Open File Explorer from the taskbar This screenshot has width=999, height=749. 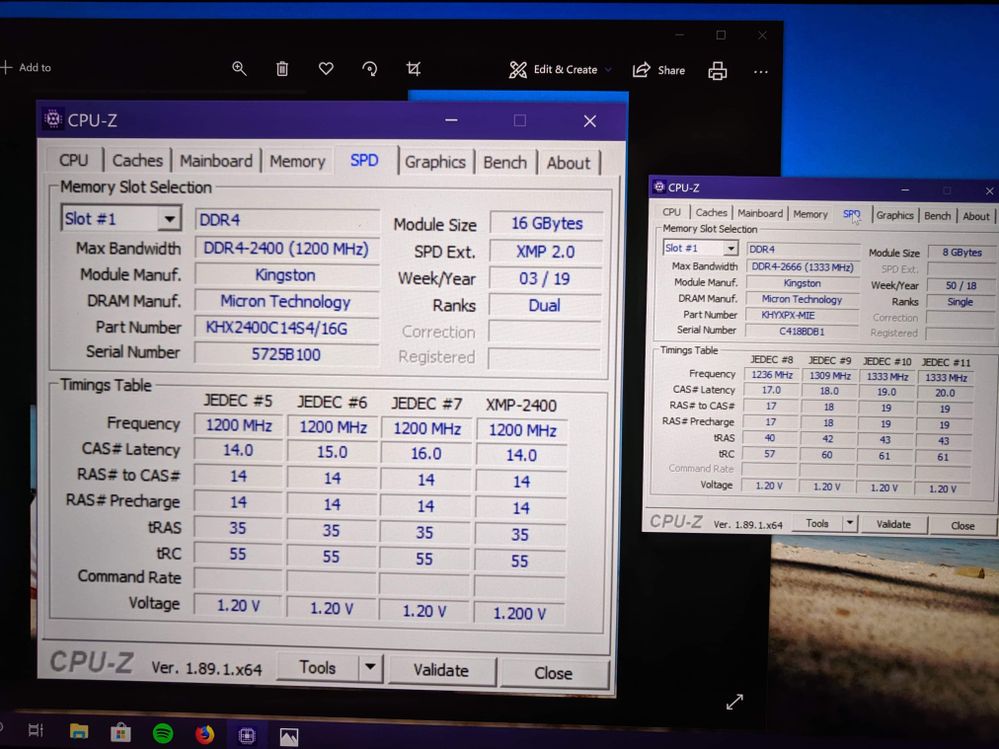point(79,733)
